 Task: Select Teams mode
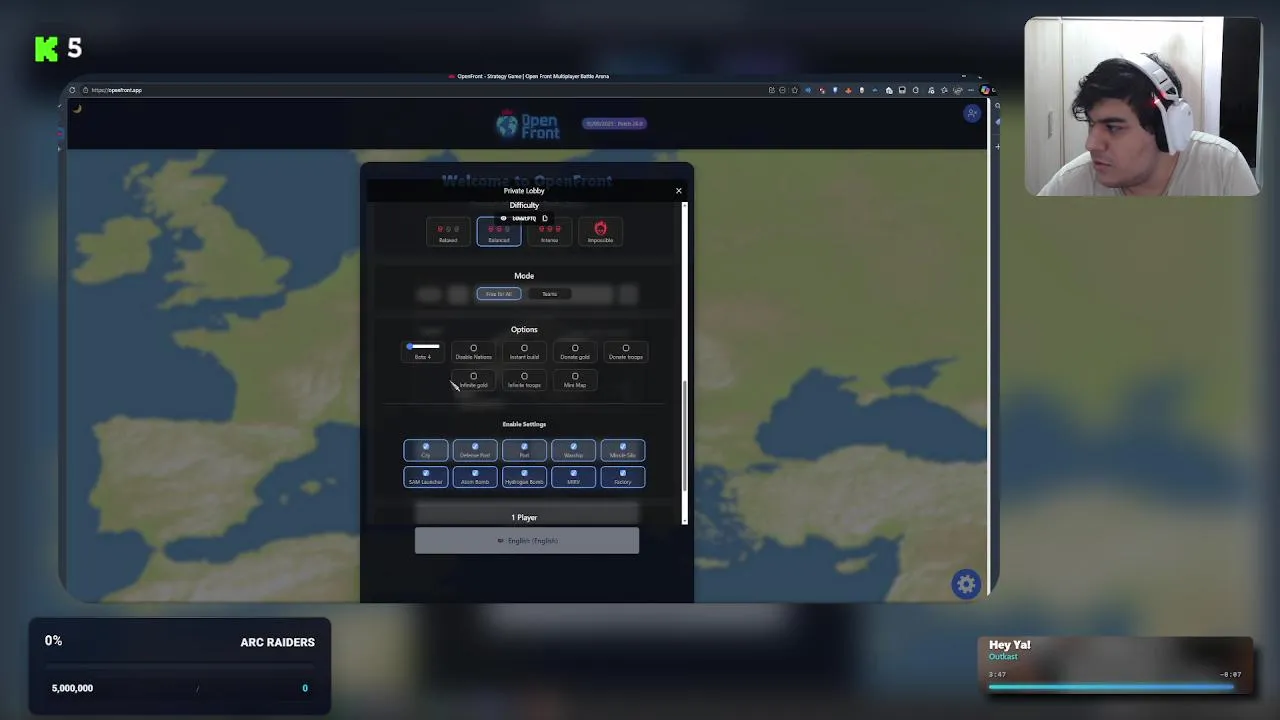click(x=549, y=294)
